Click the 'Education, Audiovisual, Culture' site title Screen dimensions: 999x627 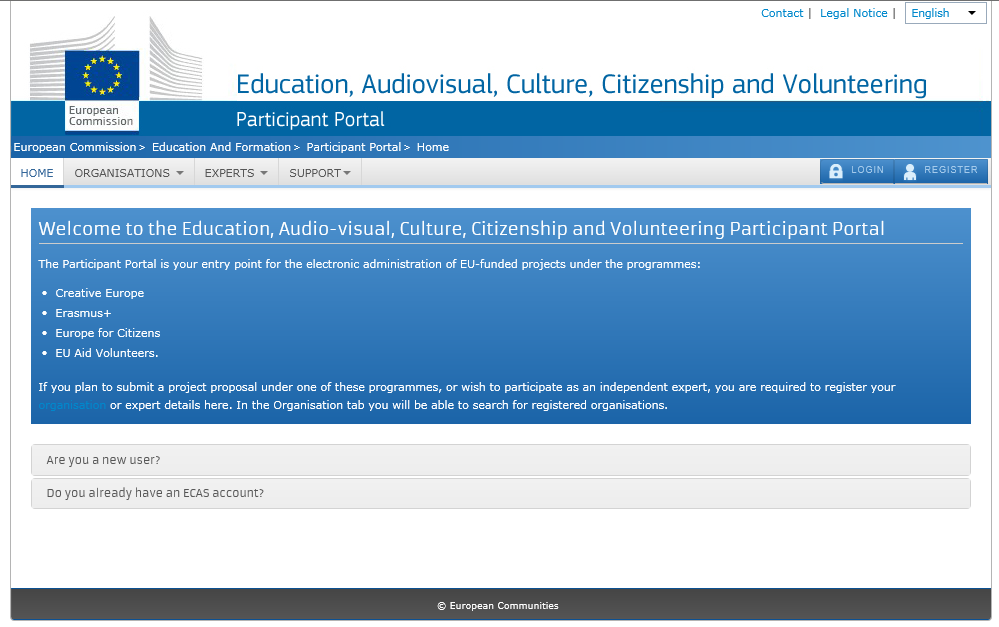(x=581, y=85)
